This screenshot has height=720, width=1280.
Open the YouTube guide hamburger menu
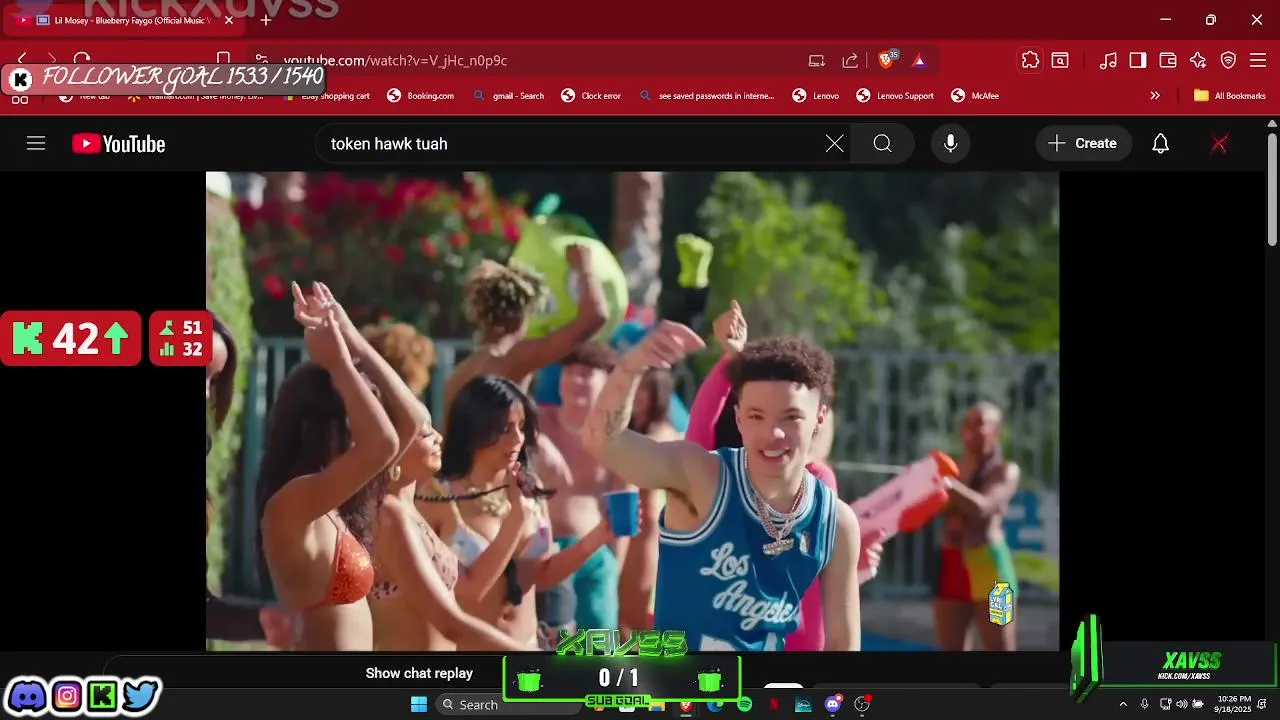pos(36,144)
